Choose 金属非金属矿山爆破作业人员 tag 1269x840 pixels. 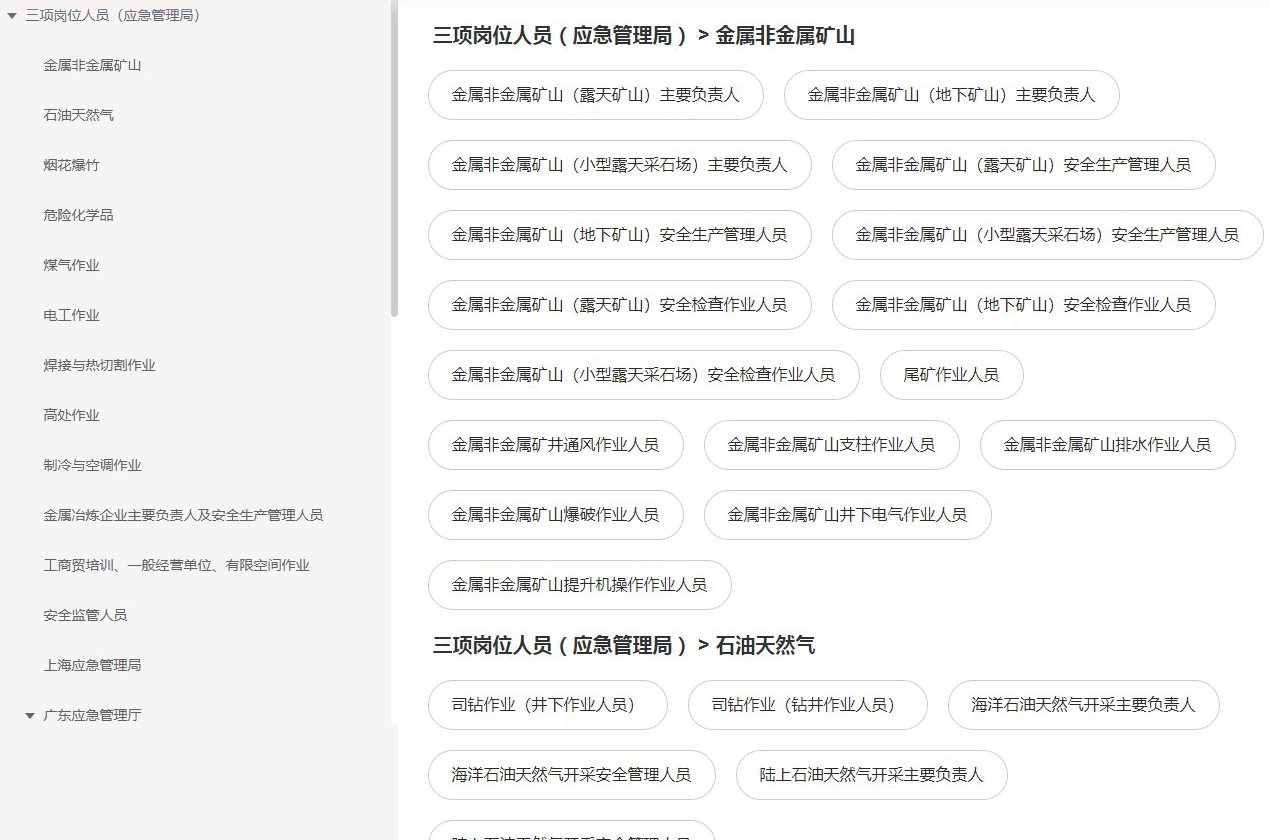(x=555, y=515)
